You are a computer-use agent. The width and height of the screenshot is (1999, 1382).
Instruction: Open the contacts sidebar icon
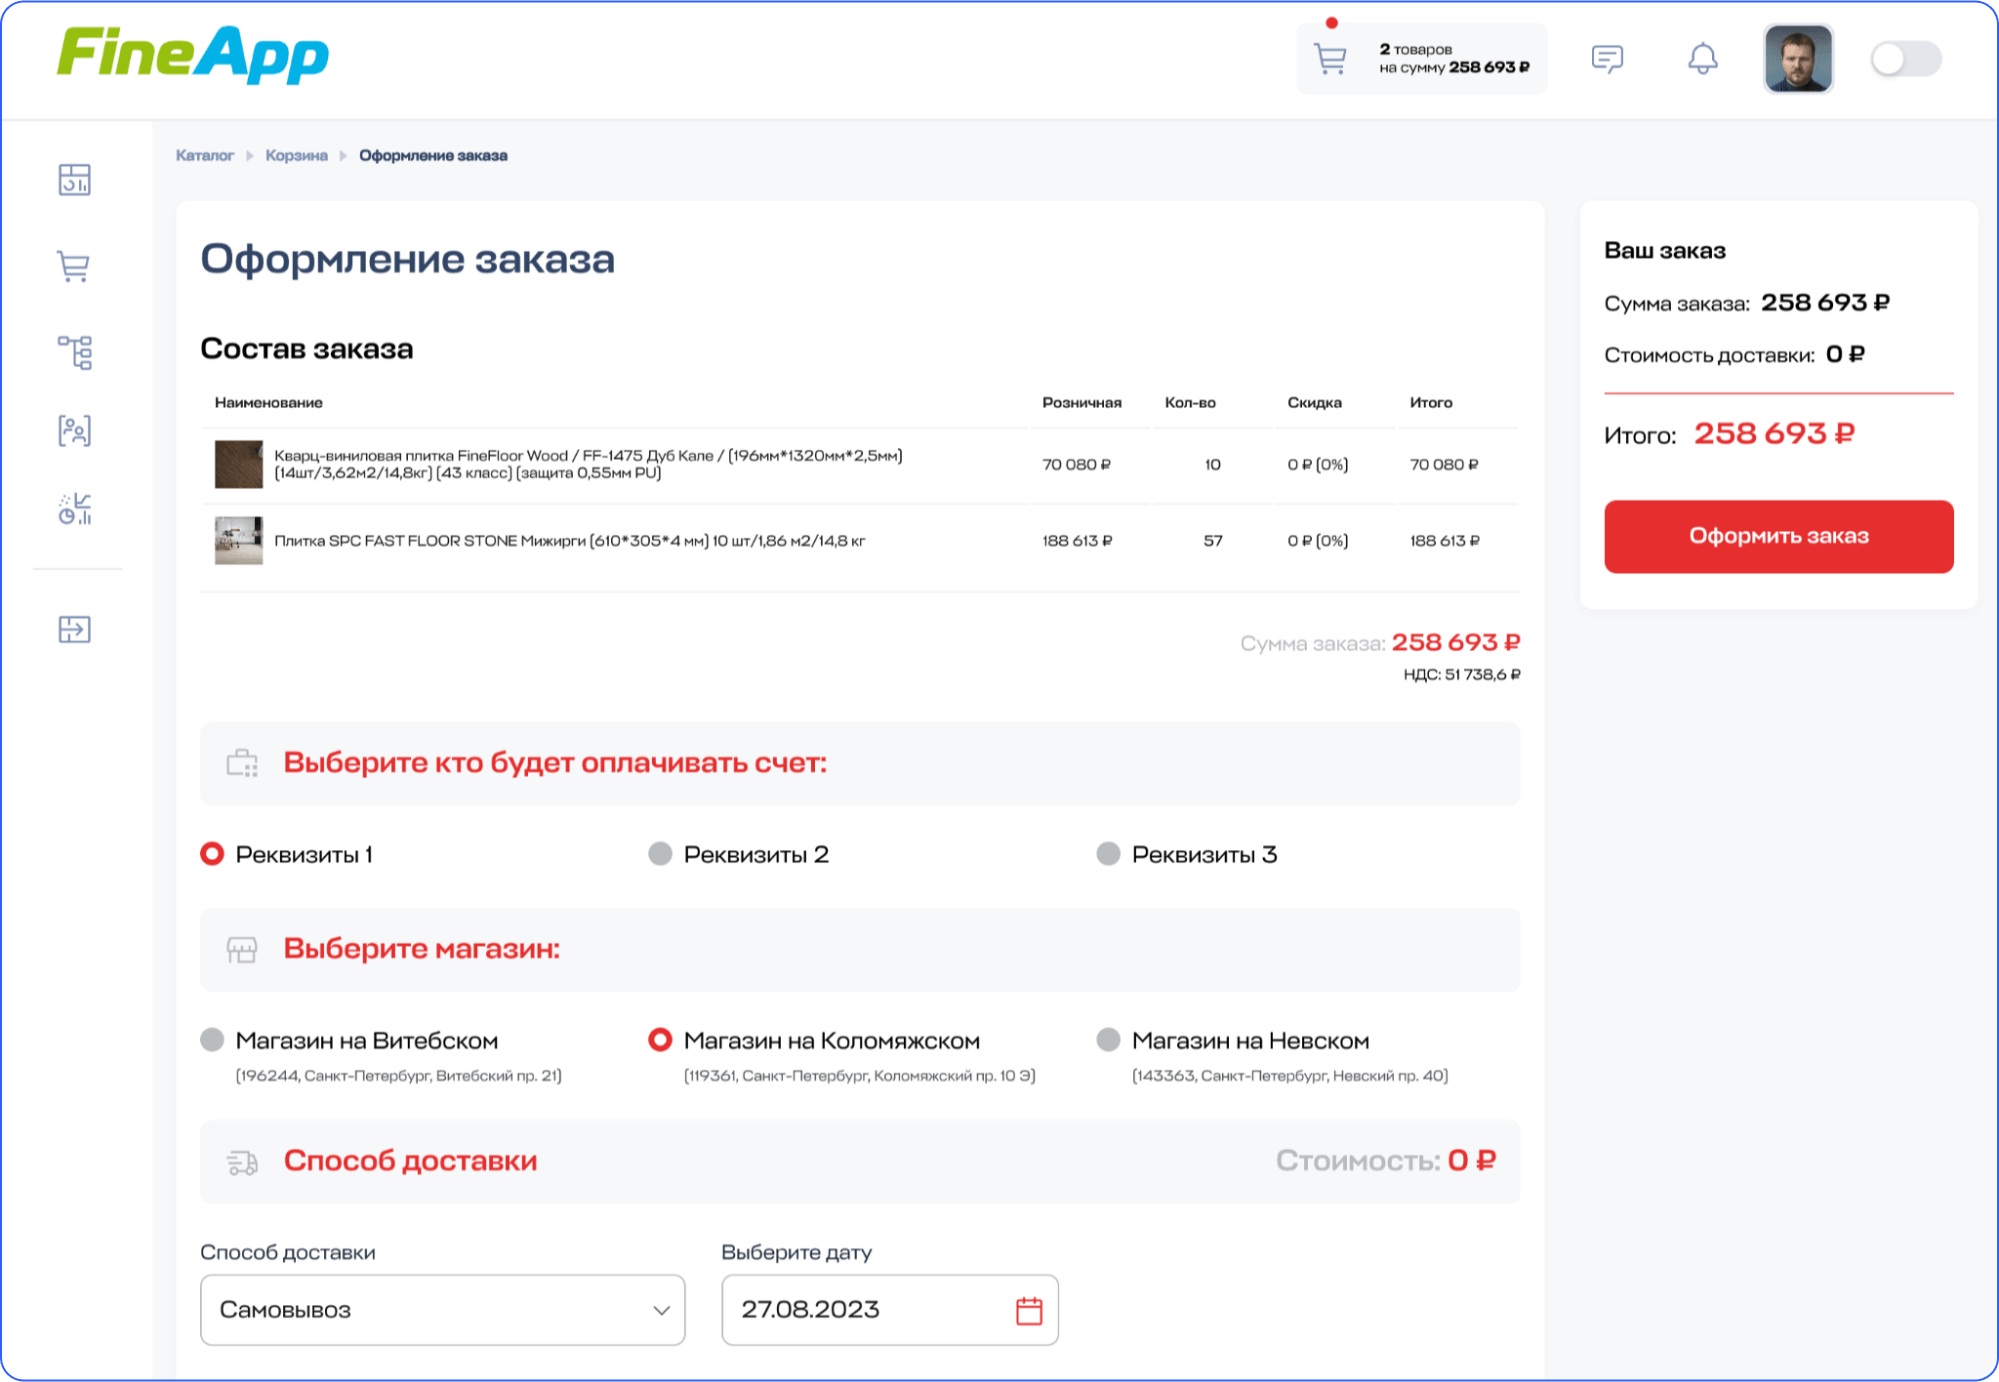point(74,431)
